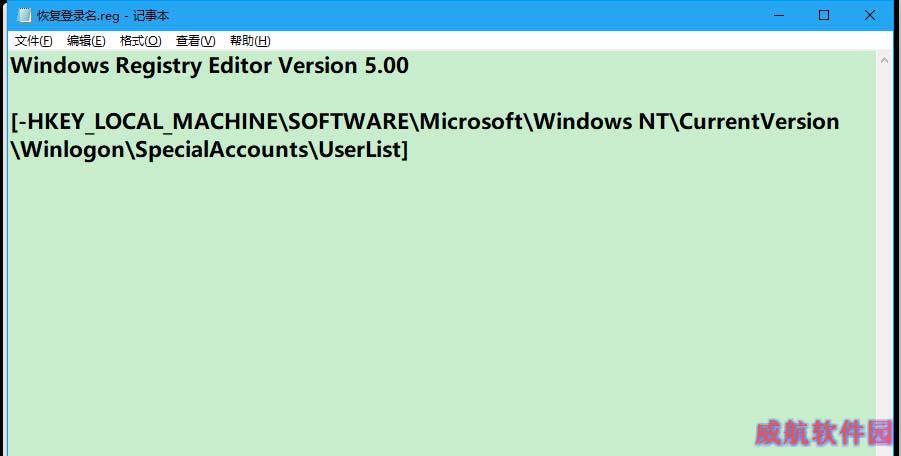
Task: Close the 恢复登录名.reg Notepad window
Action: tap(870, 16)
